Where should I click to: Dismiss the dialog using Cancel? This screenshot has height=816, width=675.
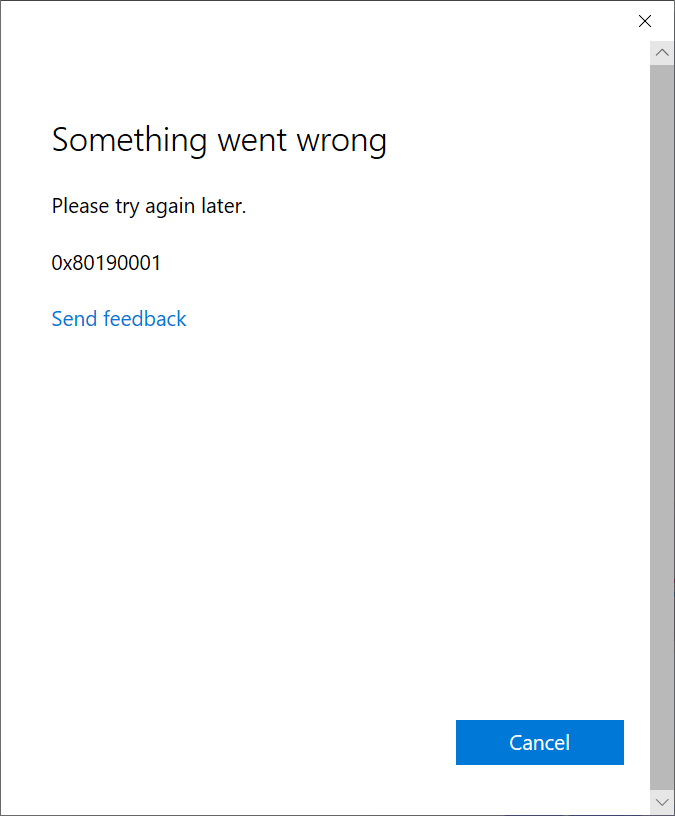(540, 742)
